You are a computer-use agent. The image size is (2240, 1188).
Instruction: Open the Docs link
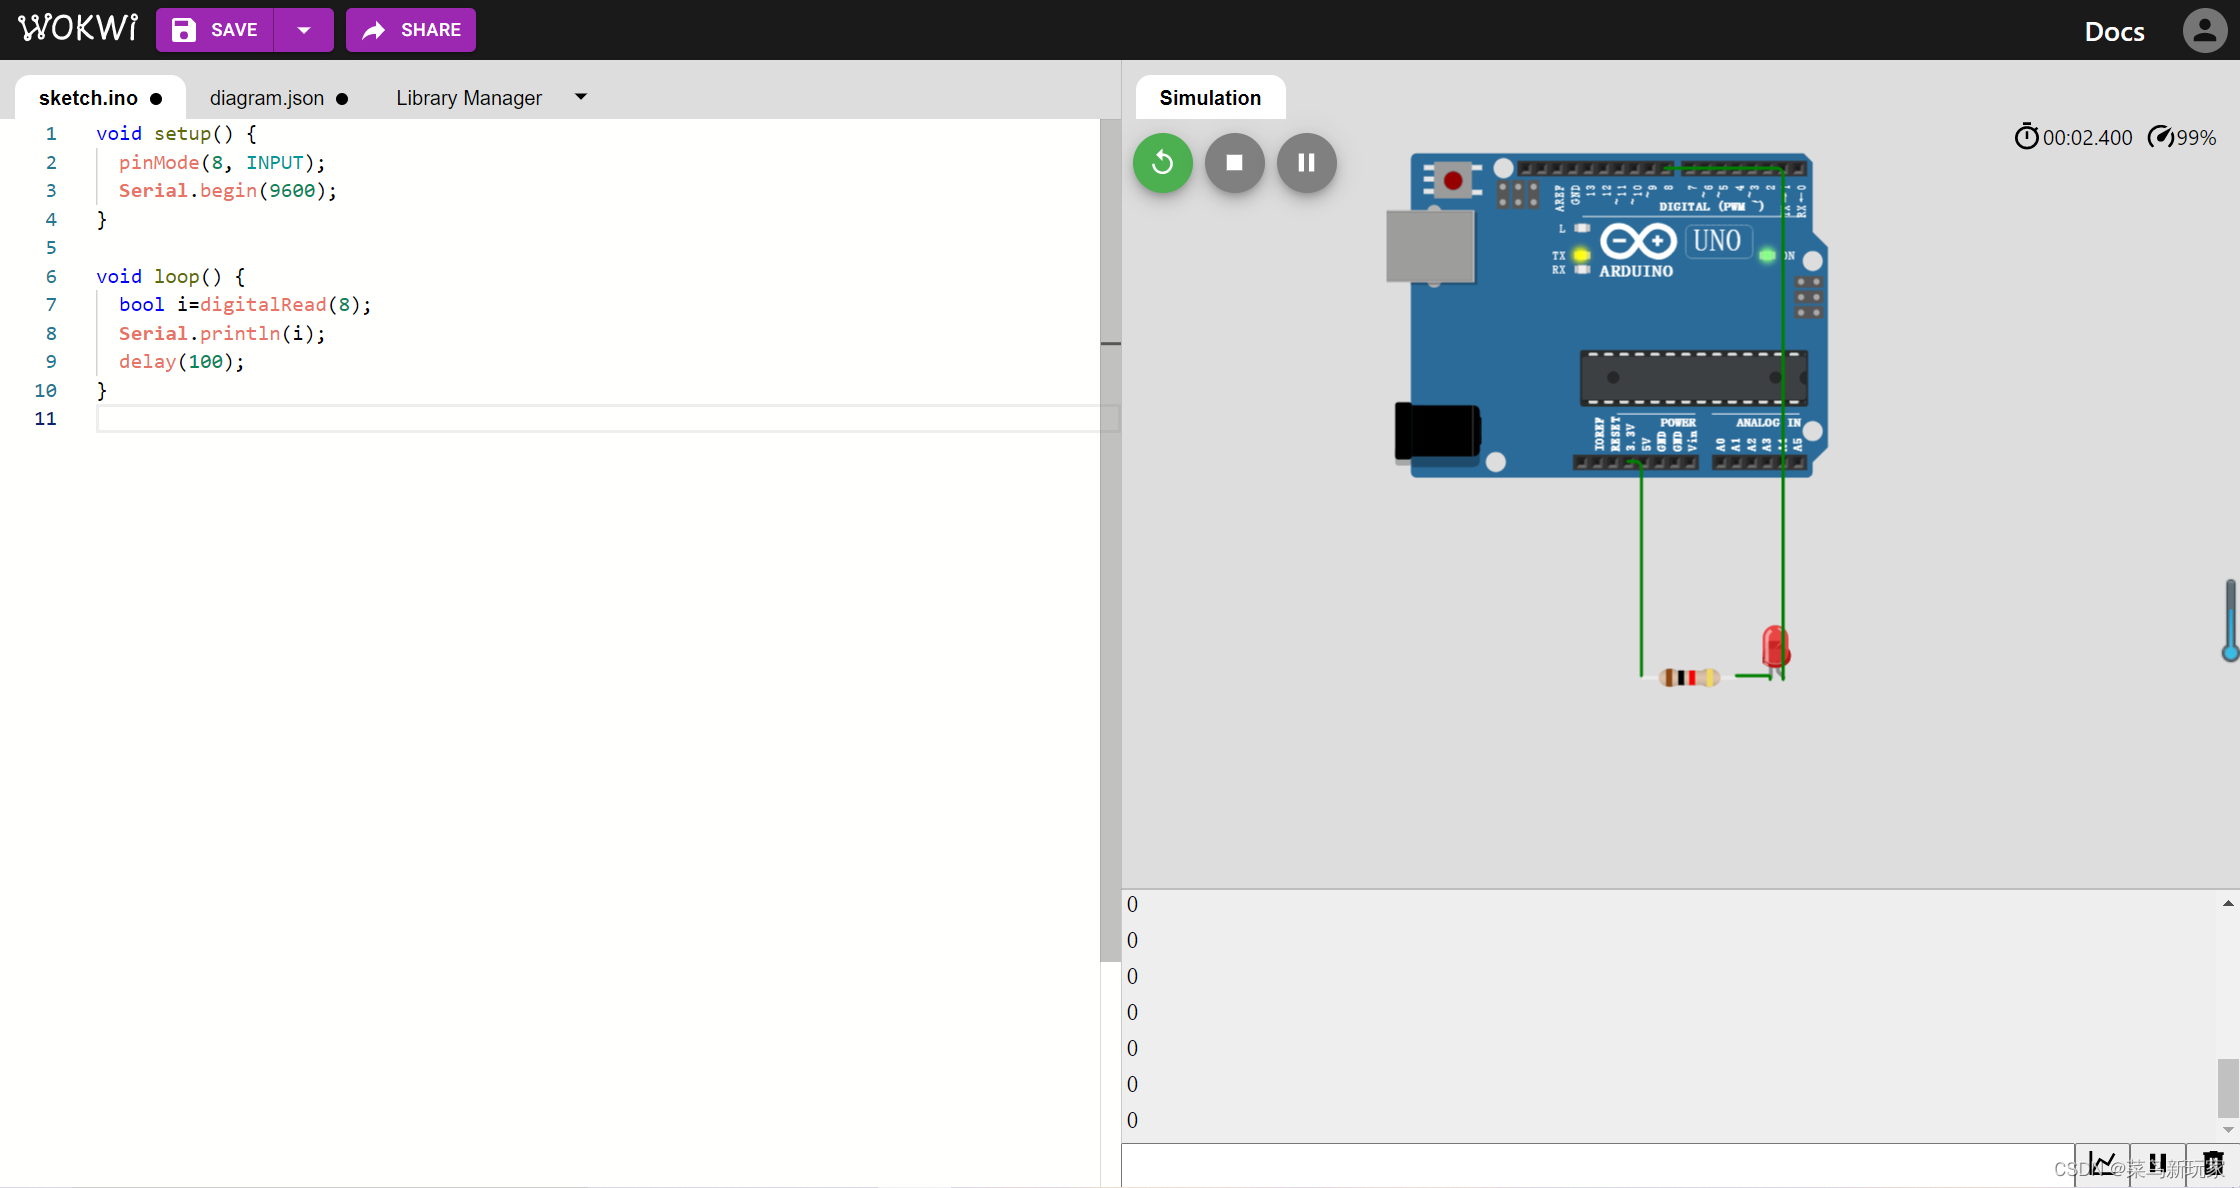click(2114, 32)
